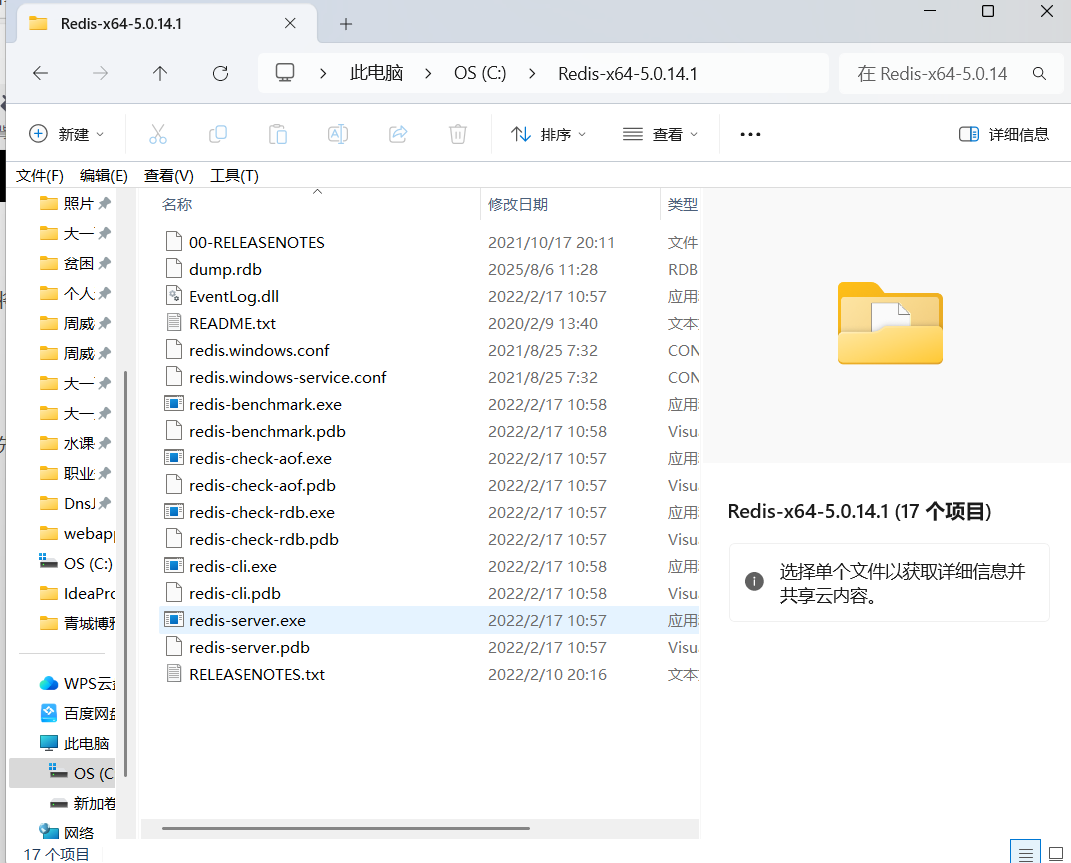
Task: Click the forward navigation arrow
Action: (100, 73)
